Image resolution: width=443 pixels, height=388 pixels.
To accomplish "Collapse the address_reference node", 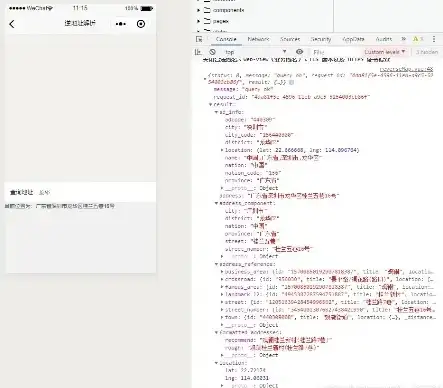I will 216,264.
